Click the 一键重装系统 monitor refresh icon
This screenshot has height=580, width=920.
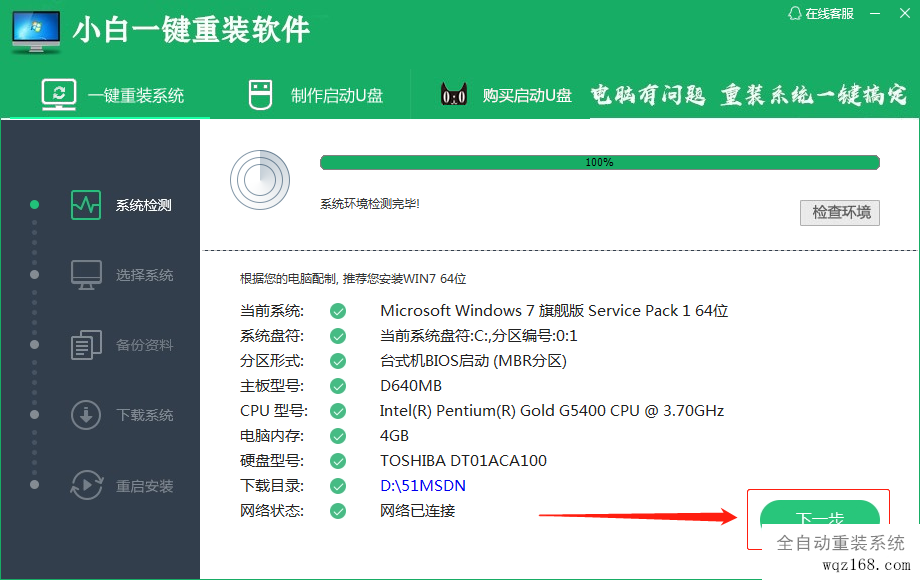(x=59, y=94)
